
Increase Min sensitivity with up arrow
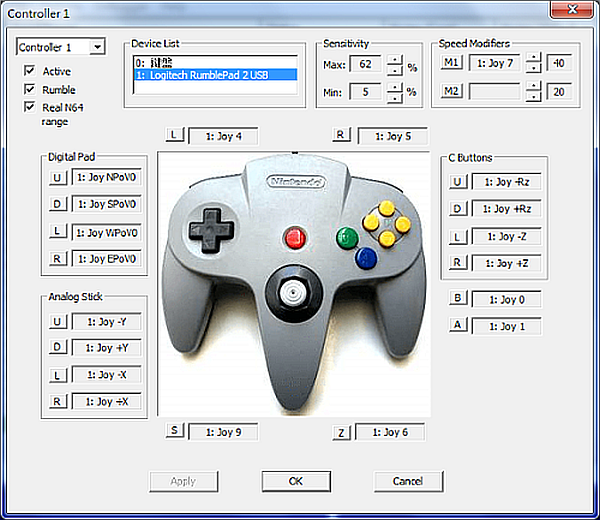click(395, 88)
